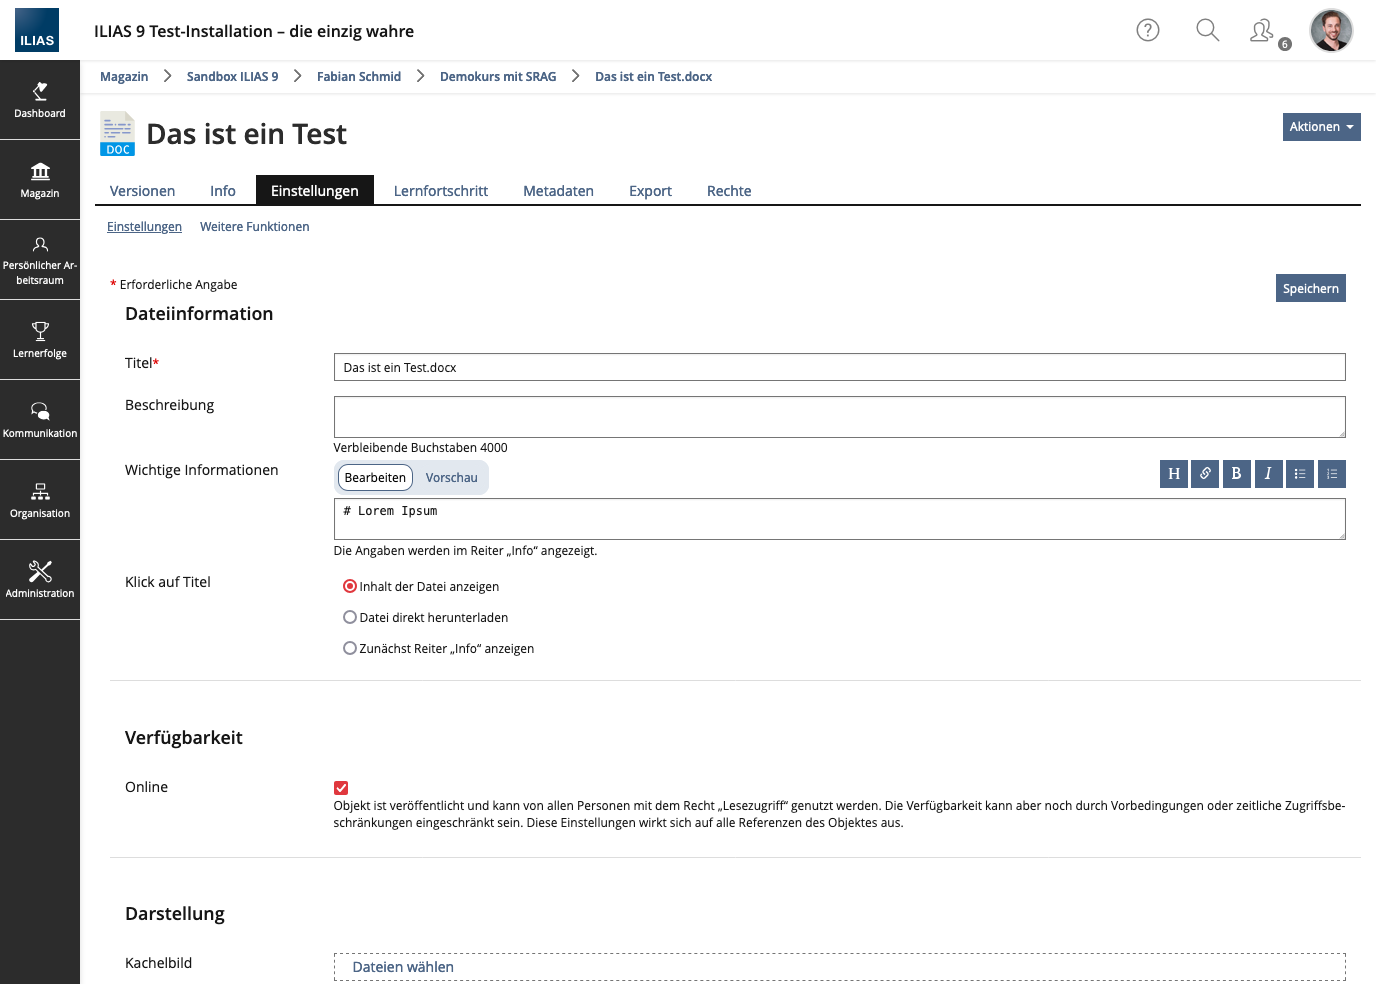
Task: Open the user avatar profile menu
Action: tap(1331, 30)
